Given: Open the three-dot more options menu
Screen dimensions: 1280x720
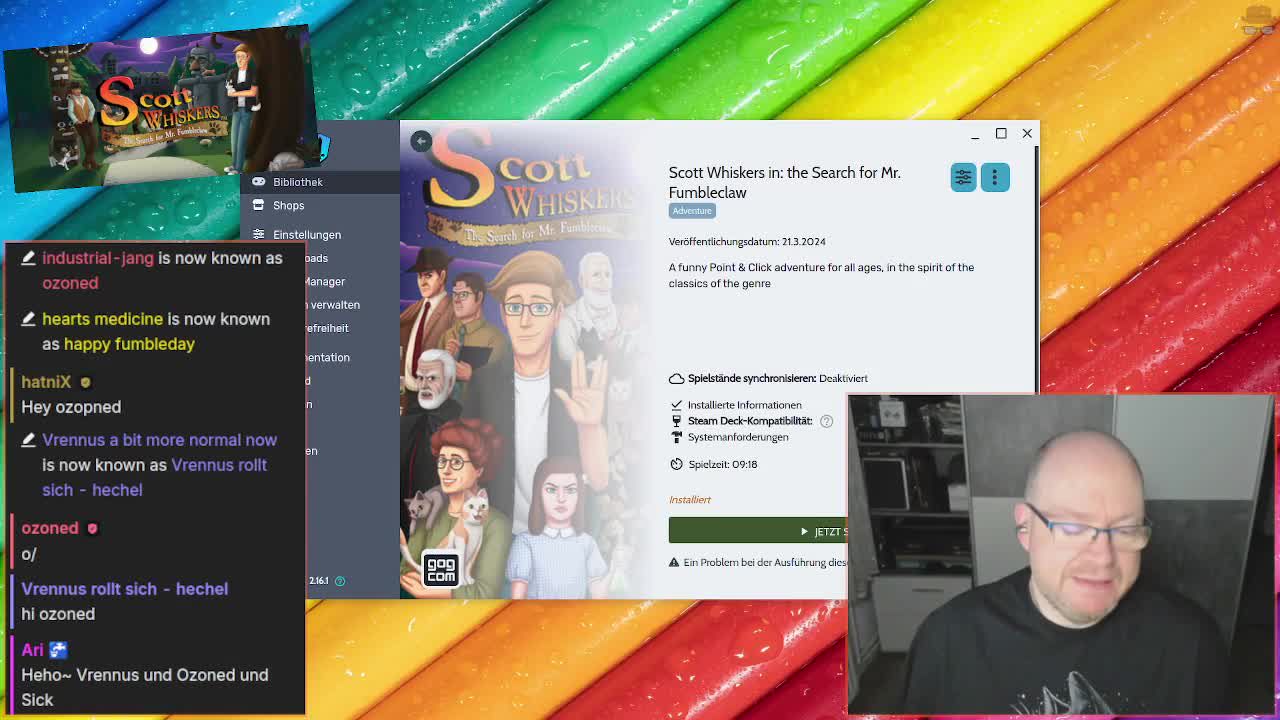Looking at the screenshot, I should pos(995,177).
